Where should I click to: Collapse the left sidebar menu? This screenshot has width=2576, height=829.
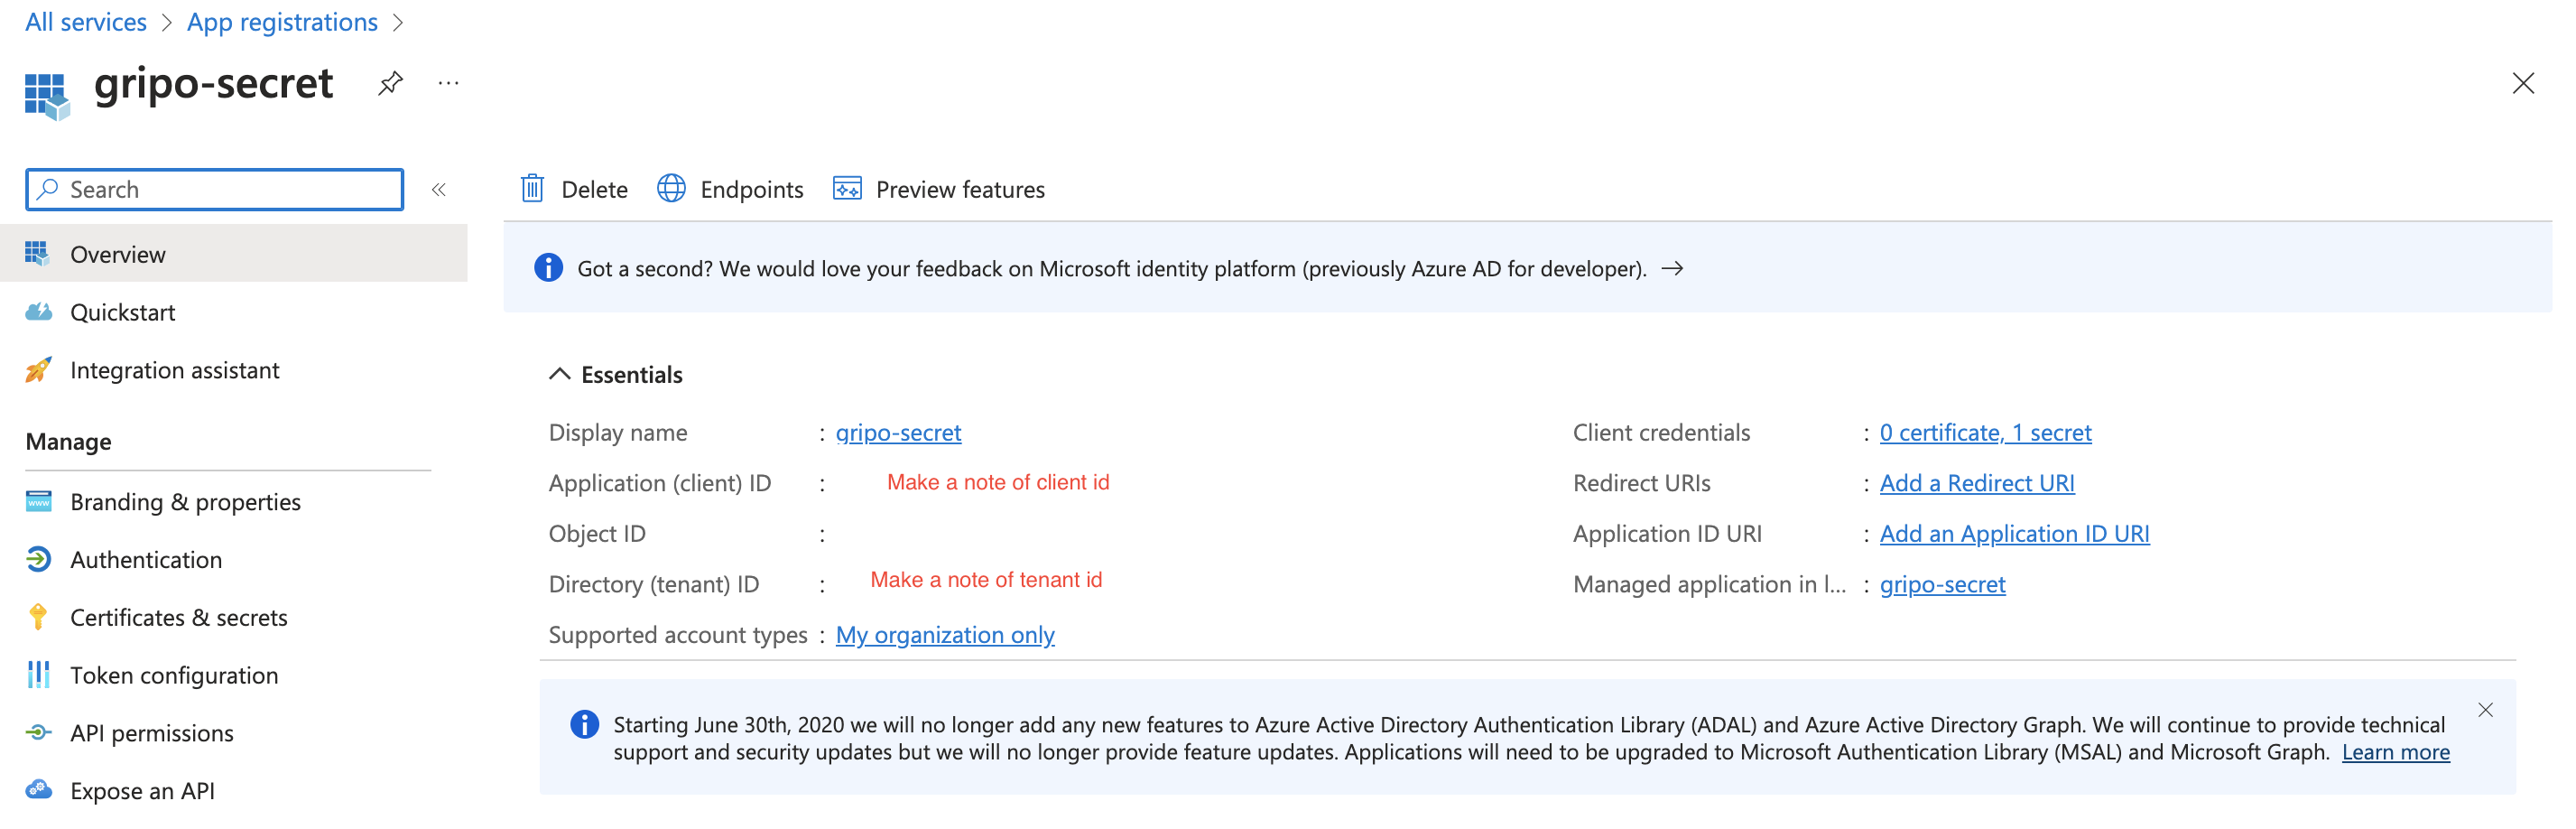click(x=438, y=189)
